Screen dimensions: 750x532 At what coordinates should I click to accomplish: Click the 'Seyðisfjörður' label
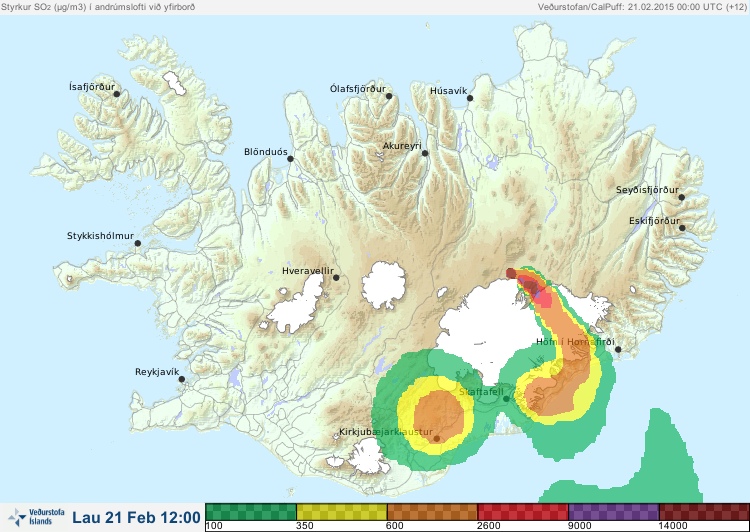647,190
